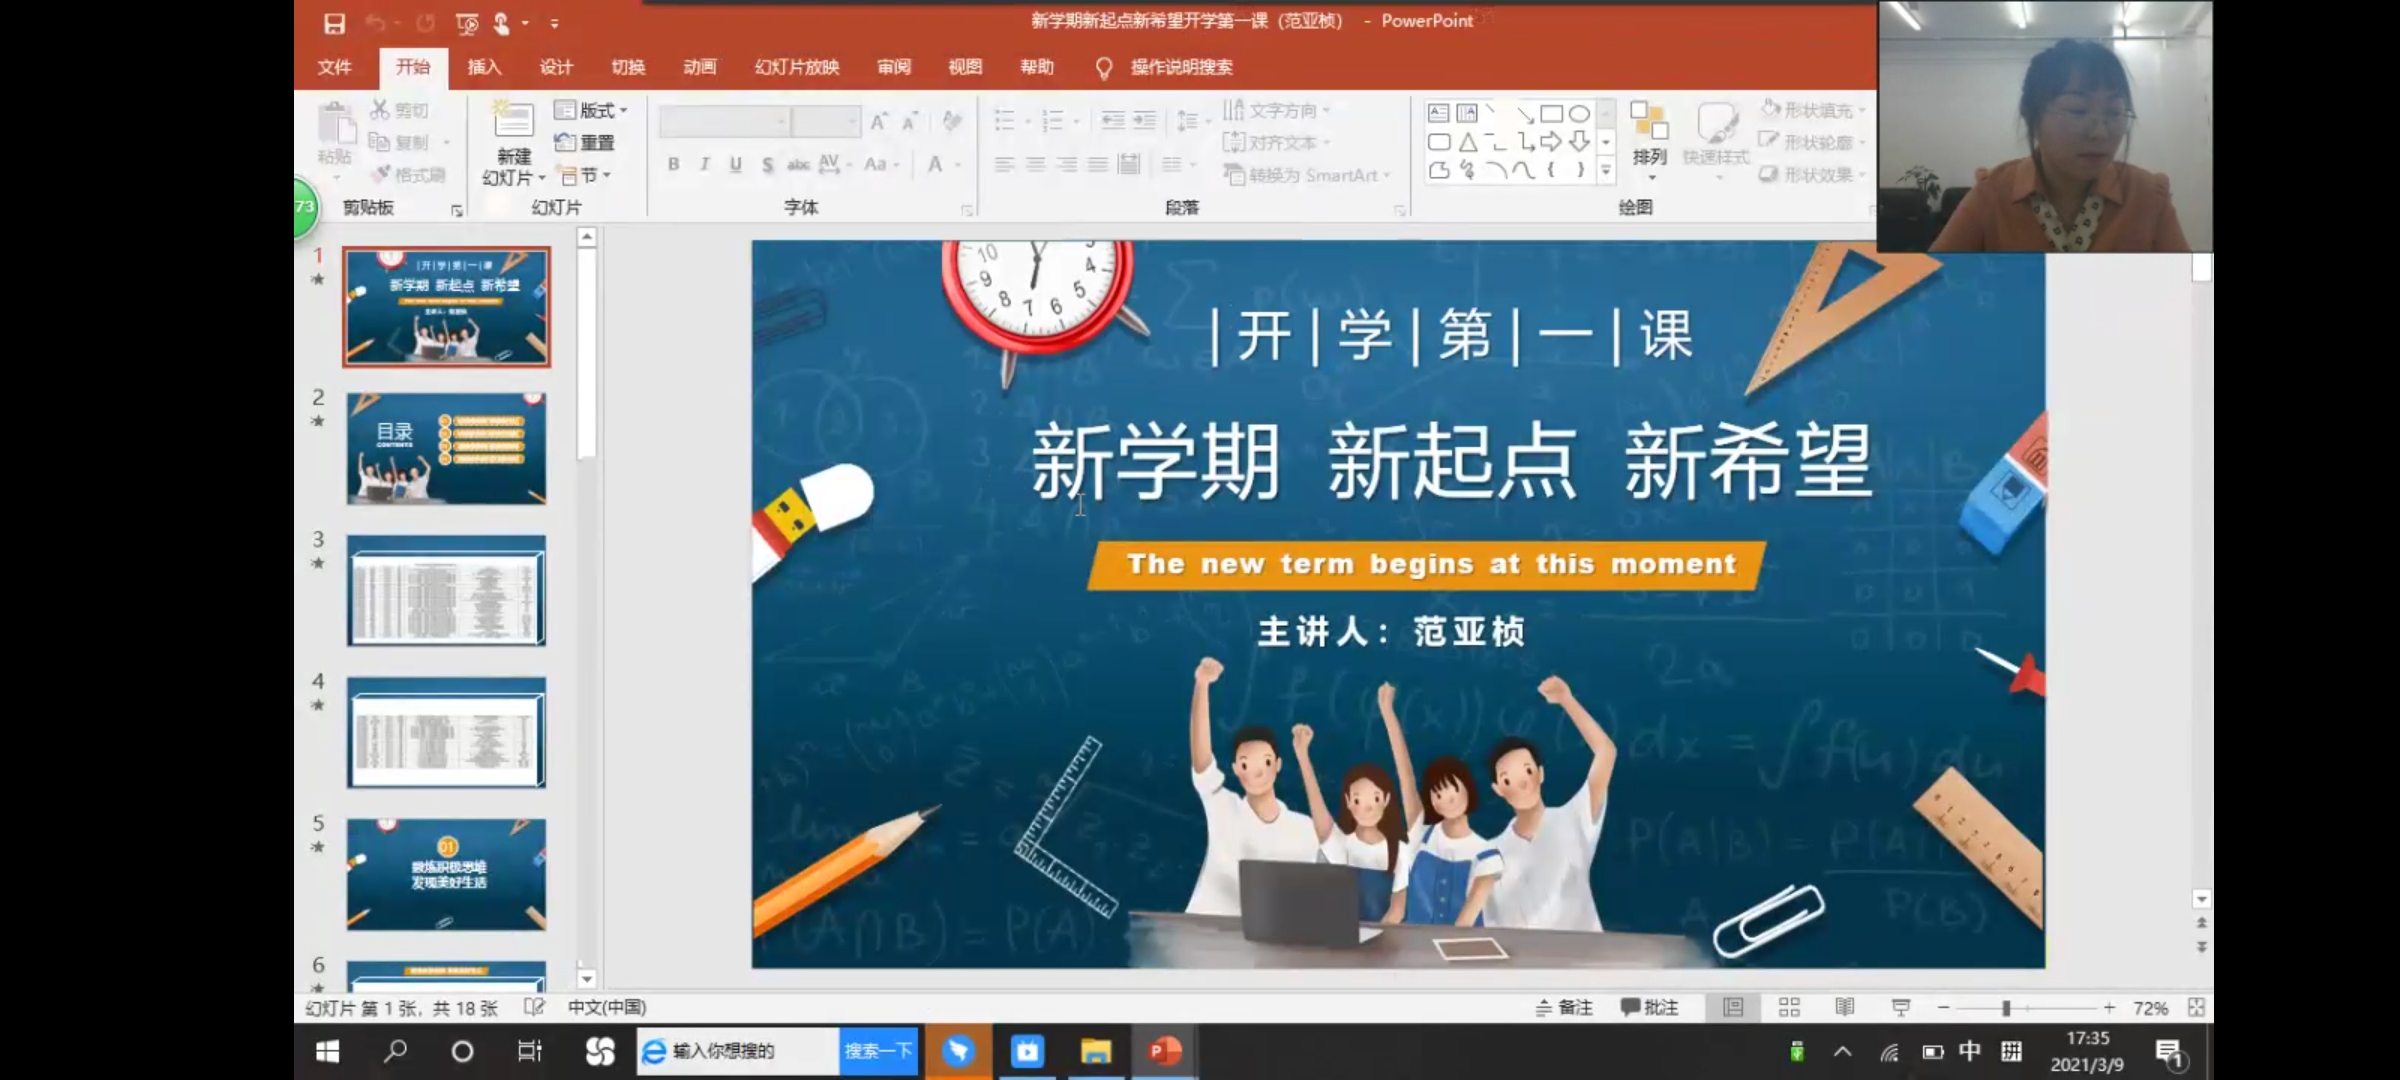Viewport: 2400px width, 1080px height.
Task: Expand the shapes gallery more arrow
Action: point(1606,171)
